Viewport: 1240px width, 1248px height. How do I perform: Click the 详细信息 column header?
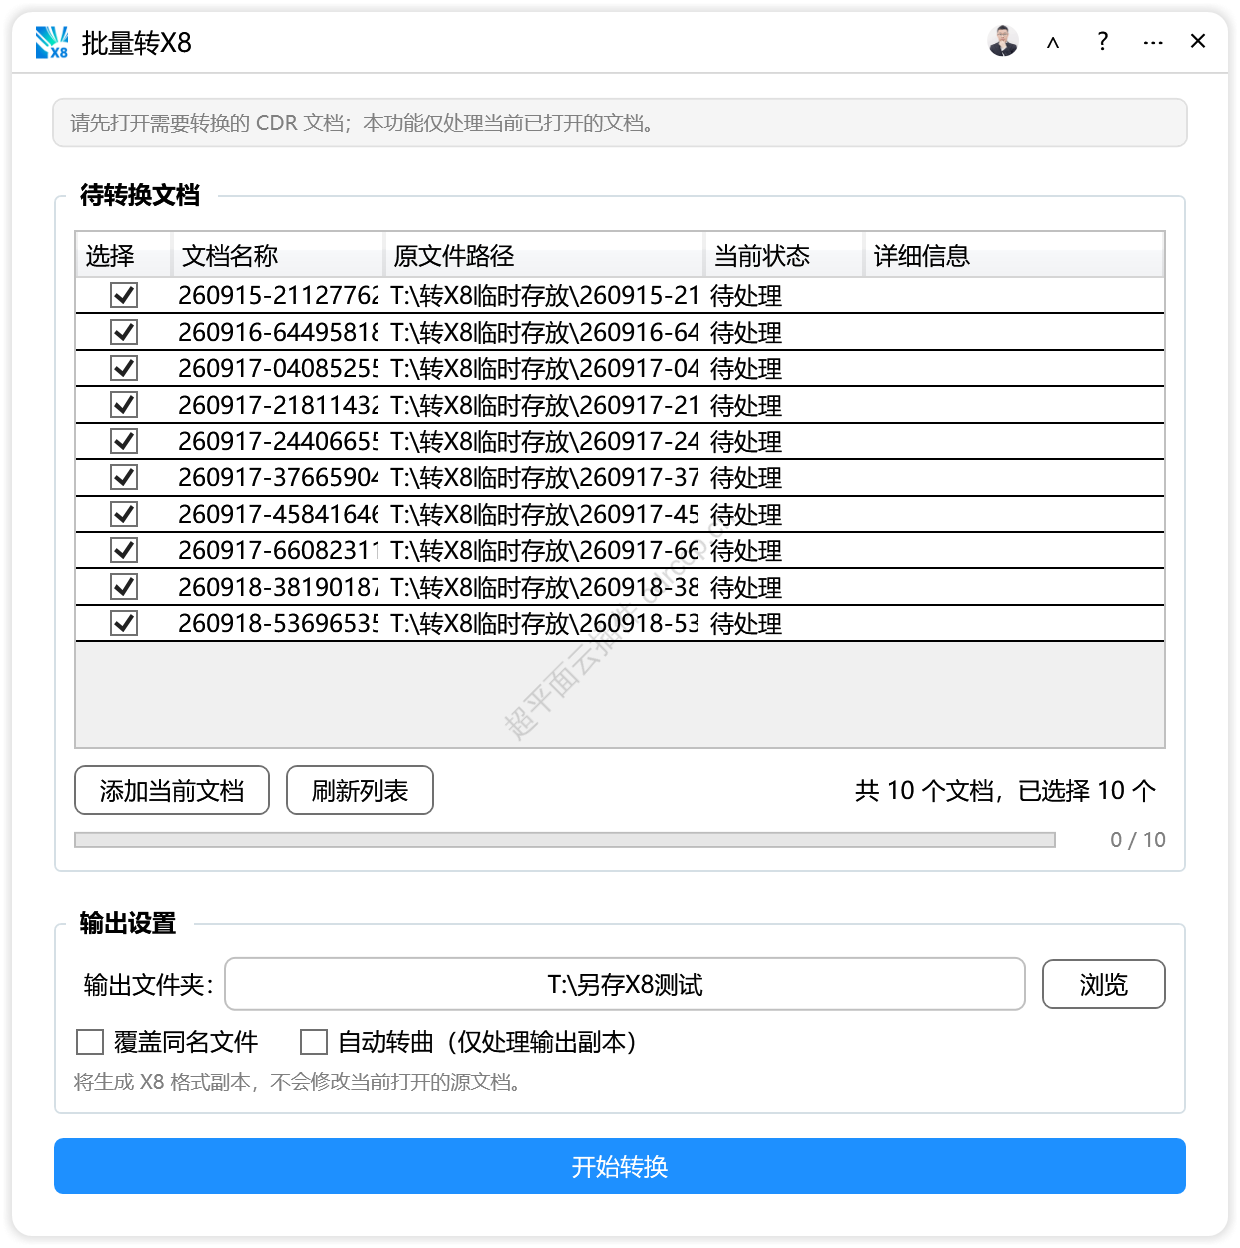tap(1014, 255)
